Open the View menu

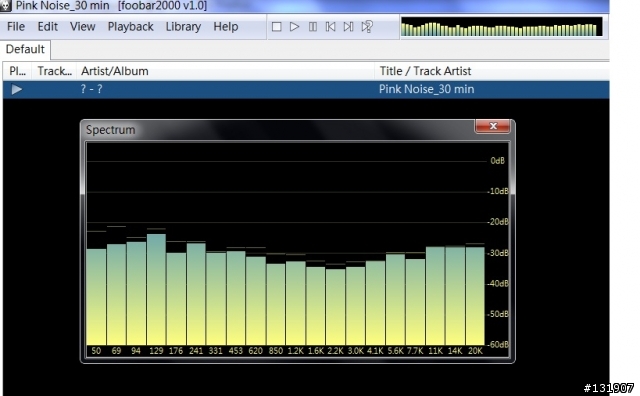tap(82, 27)
